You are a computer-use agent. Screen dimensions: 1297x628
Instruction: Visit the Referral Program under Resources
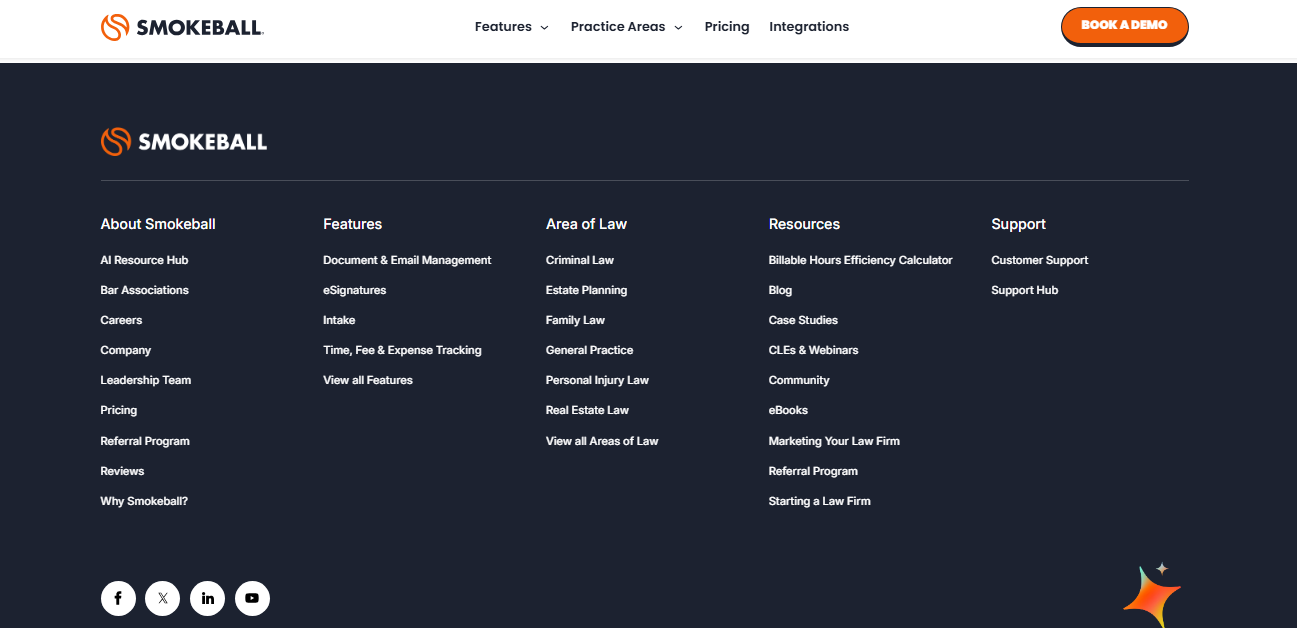click(x=813, y=470)
